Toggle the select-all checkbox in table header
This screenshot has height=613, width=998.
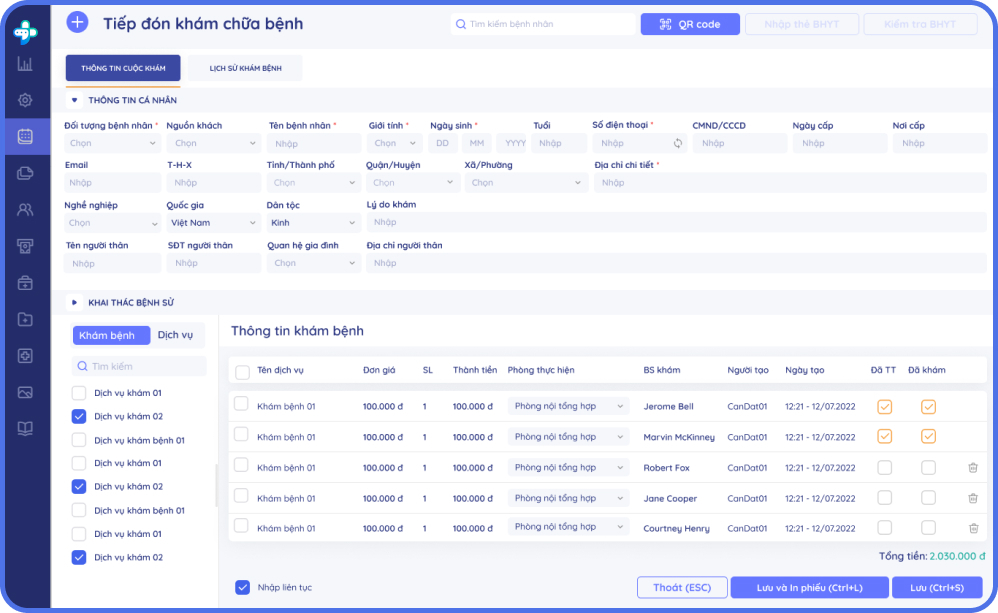point(242,372)
